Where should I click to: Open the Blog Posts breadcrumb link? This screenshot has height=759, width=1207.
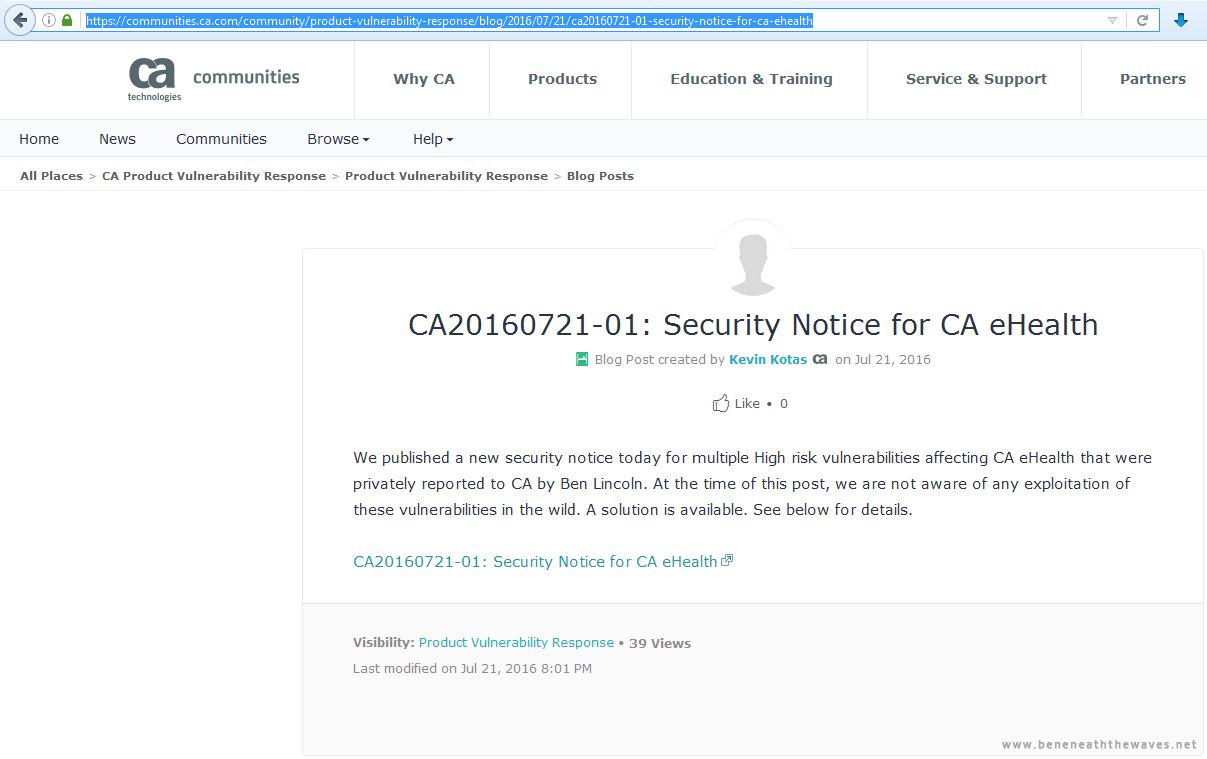[x=600, y=176]
